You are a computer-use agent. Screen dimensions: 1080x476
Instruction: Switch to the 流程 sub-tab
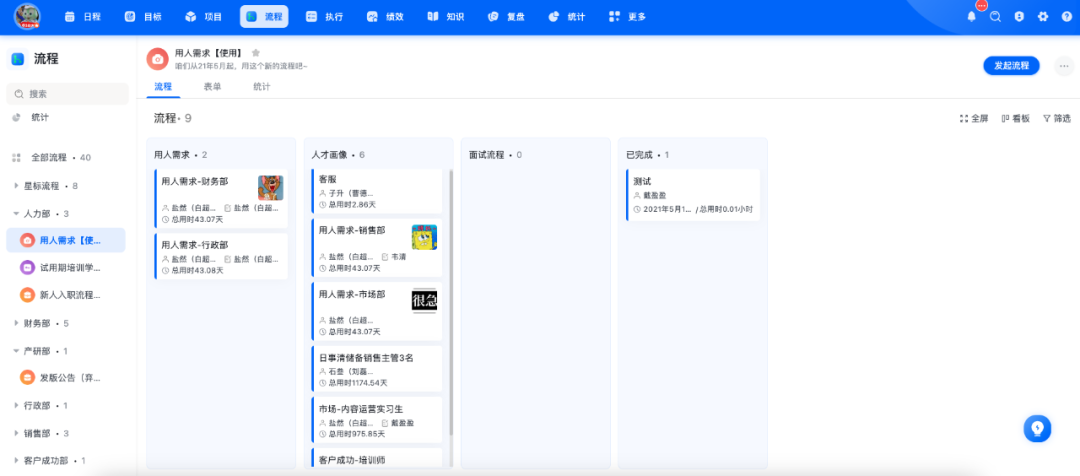click(x=163, y=87)
